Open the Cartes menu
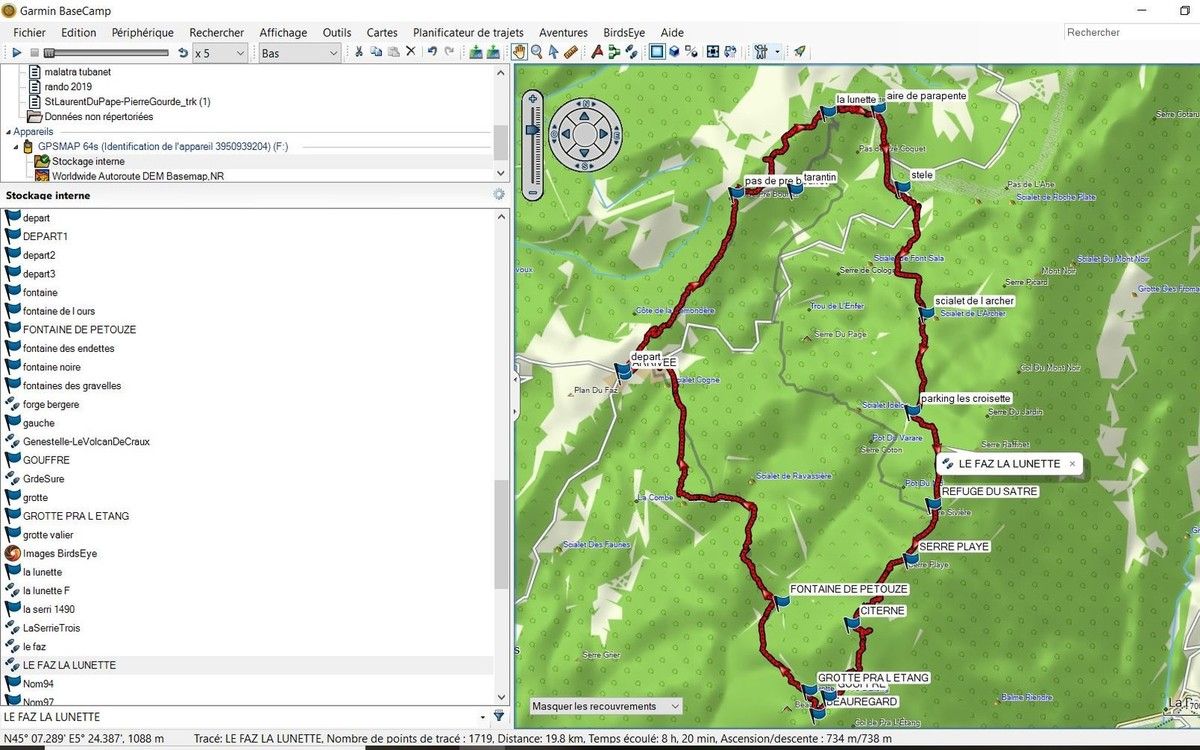This screenshot has width=1200, height=750. coord(382,32)
